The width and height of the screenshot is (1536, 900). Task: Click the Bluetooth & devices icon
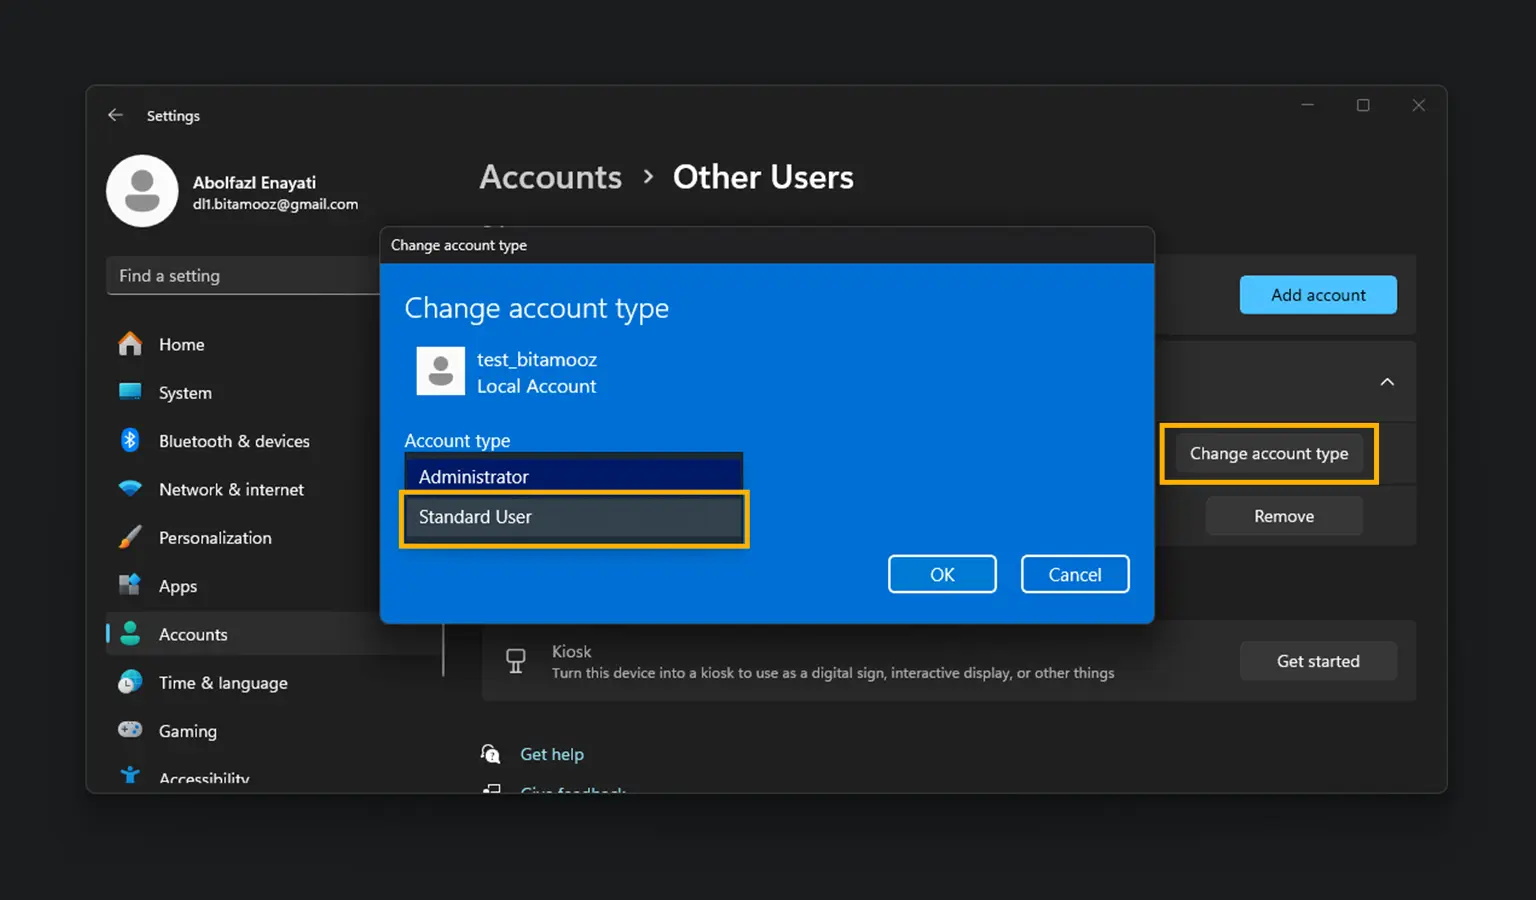(130, 440)
